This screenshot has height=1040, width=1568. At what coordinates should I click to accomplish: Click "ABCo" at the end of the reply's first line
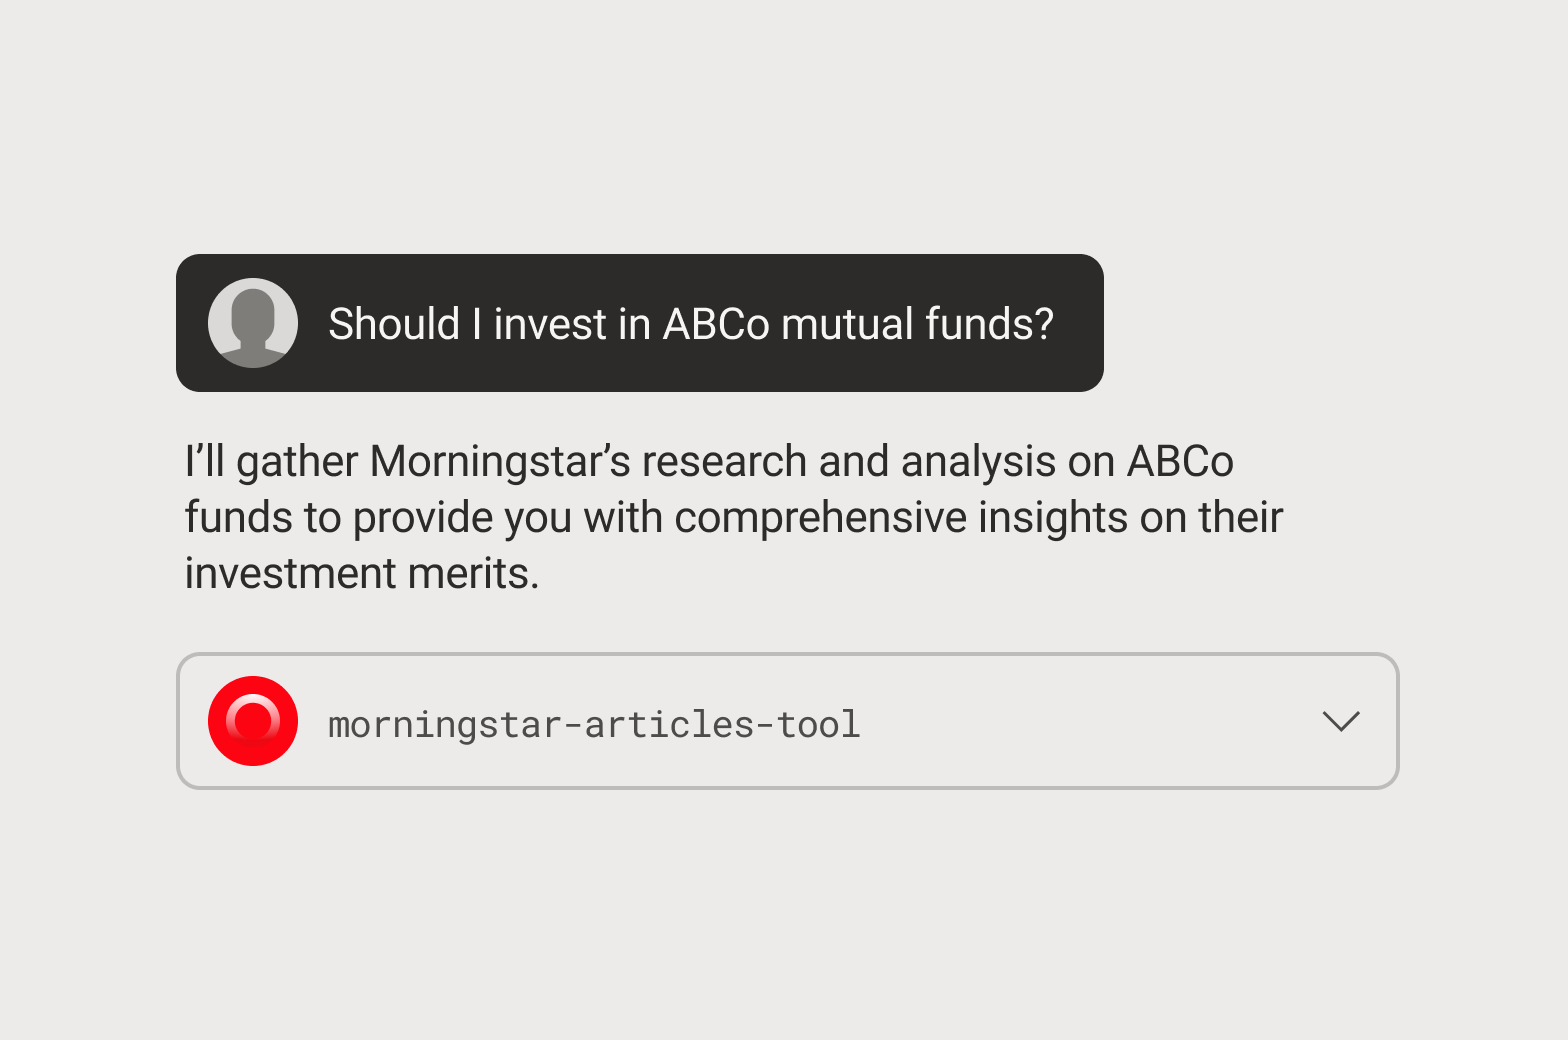click(x=1180, y=462)
